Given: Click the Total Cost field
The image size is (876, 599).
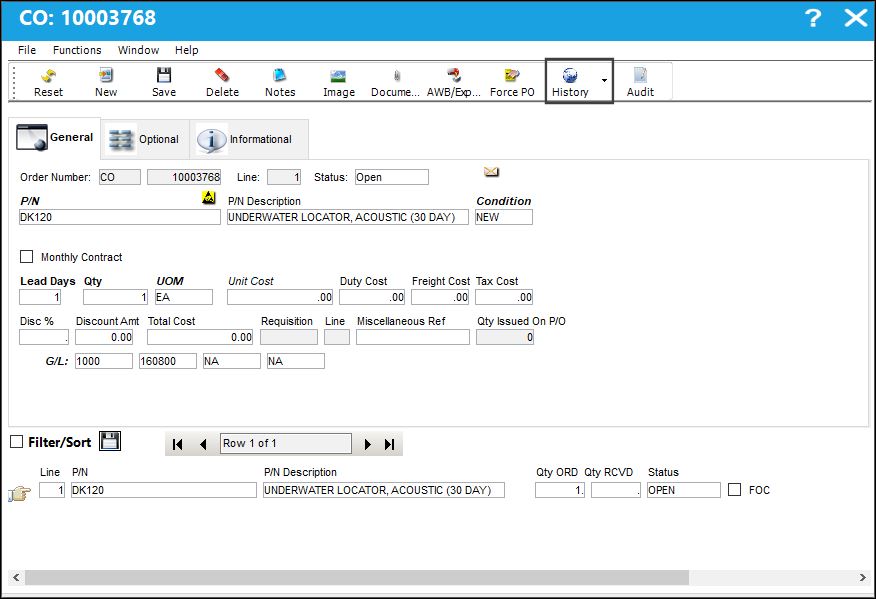Looking at the screenshot, I should pyautogui.click(x=200, y=337).
